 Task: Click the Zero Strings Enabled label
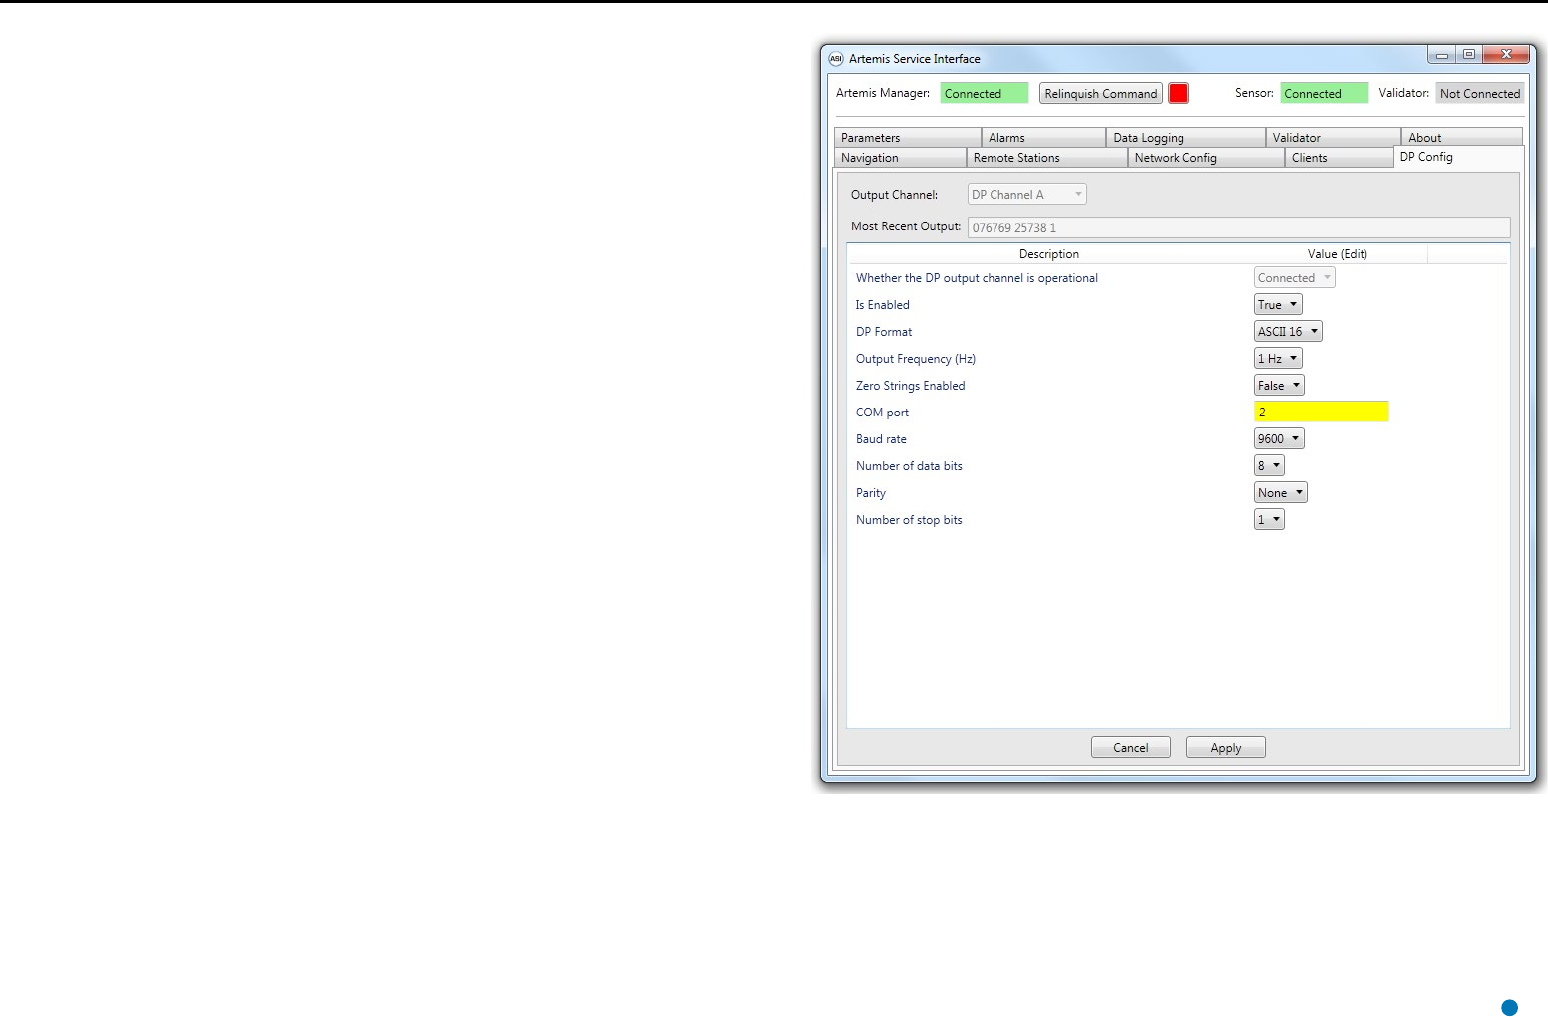(911, 386)
